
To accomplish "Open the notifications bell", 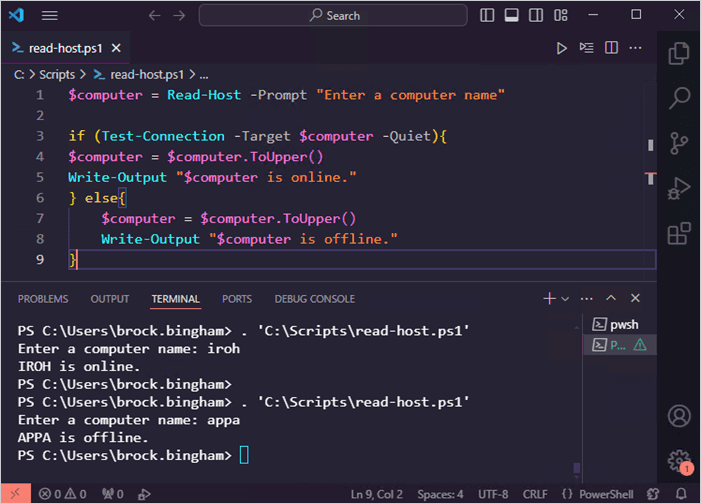I will click(x=681, y=494).
